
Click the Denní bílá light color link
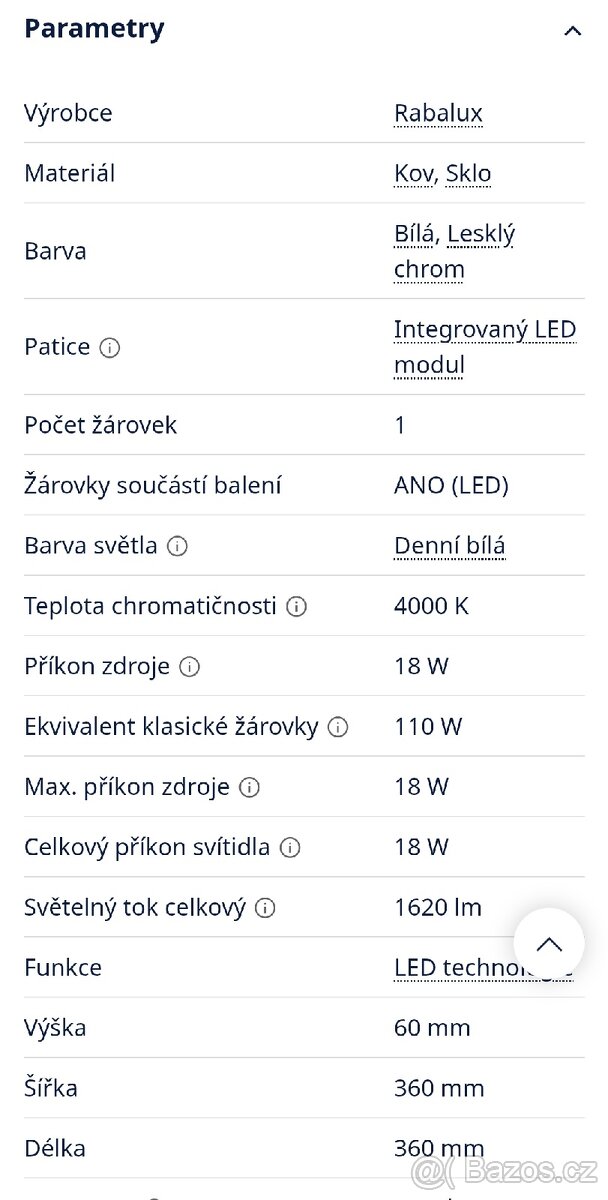(x=450, y=545)
